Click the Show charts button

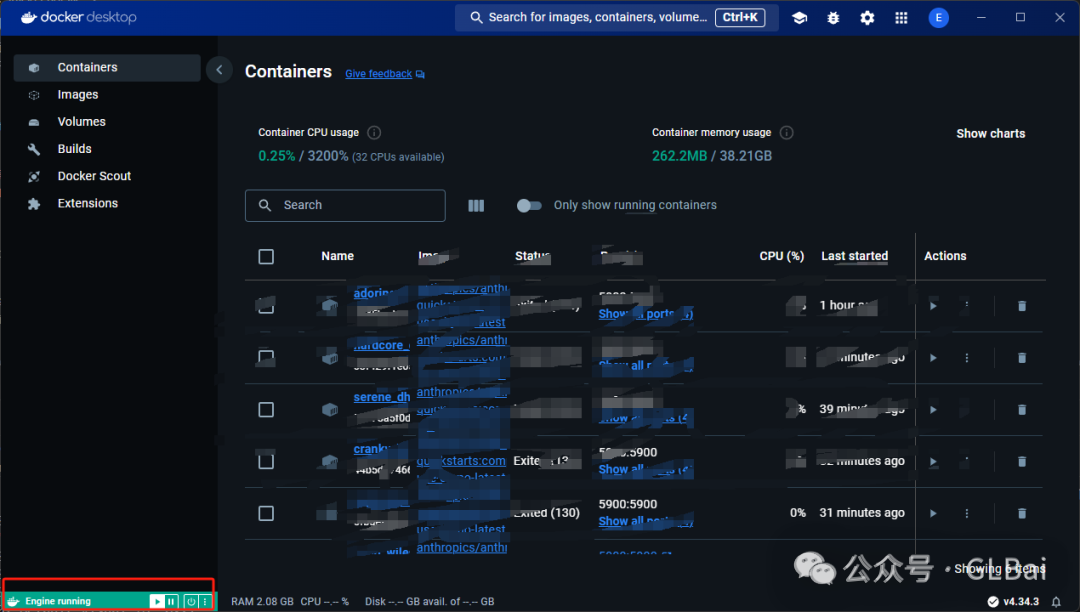[990, 133]
